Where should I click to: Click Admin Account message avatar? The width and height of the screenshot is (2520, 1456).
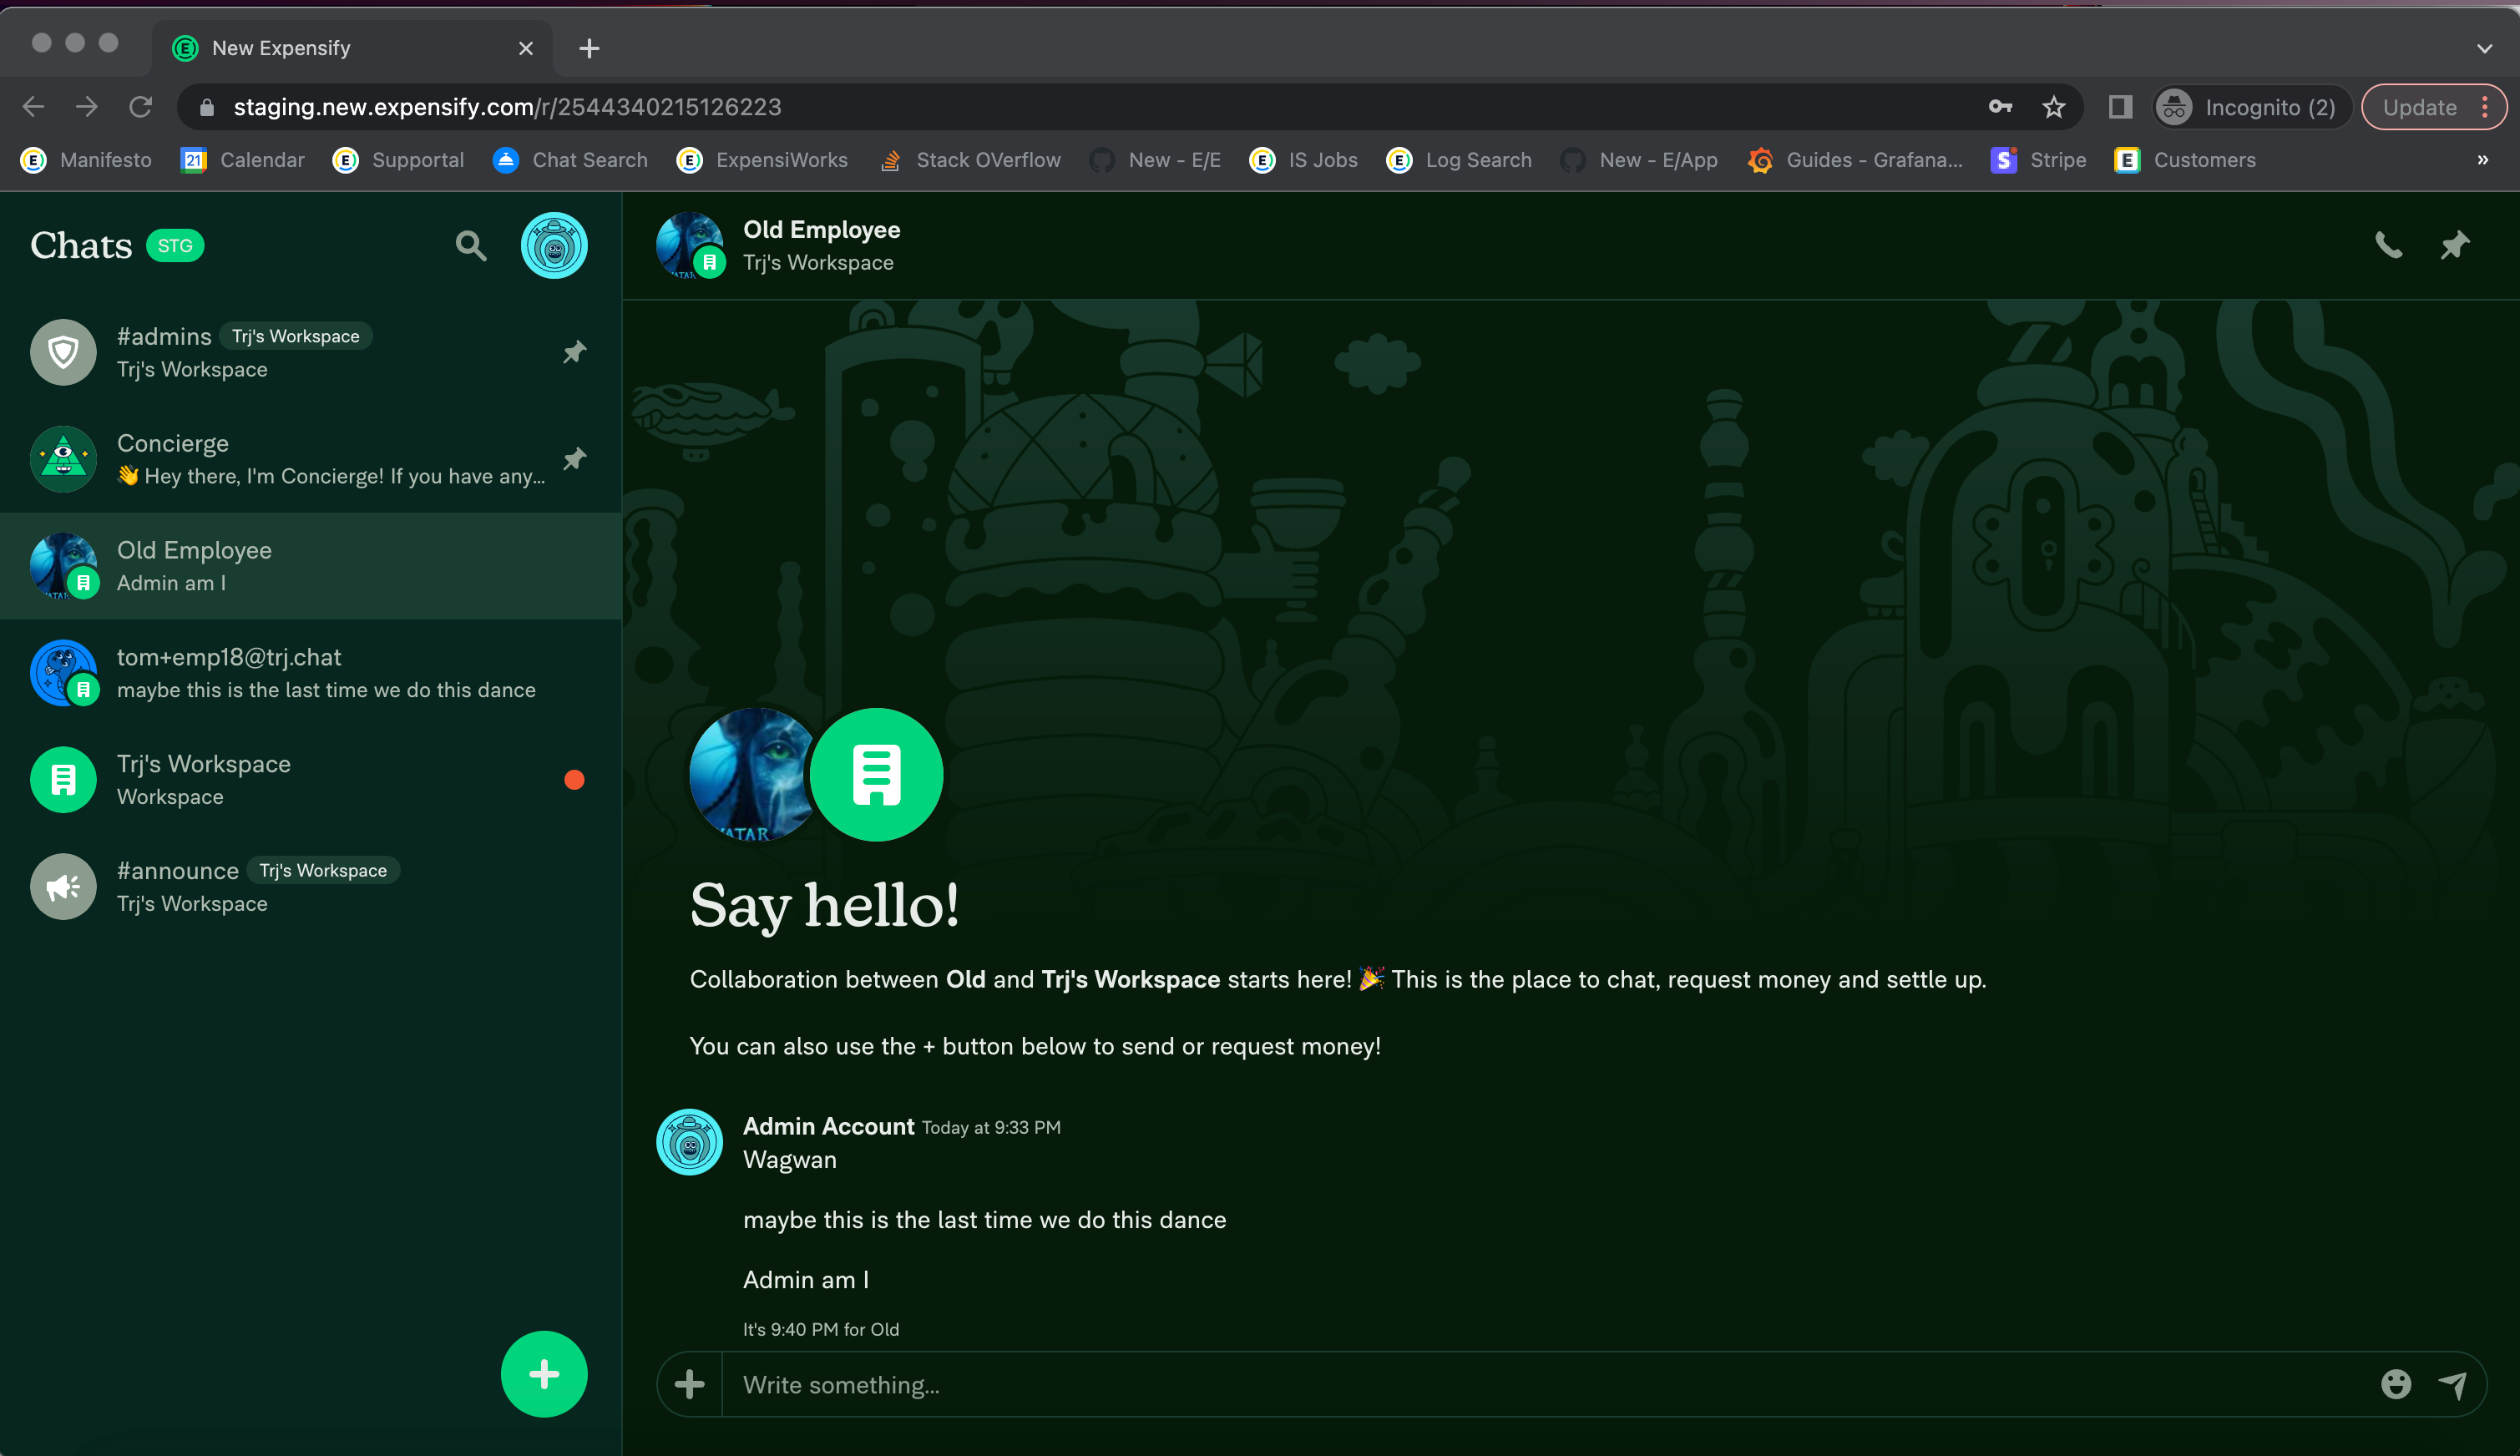click(x=690, y=1142)
